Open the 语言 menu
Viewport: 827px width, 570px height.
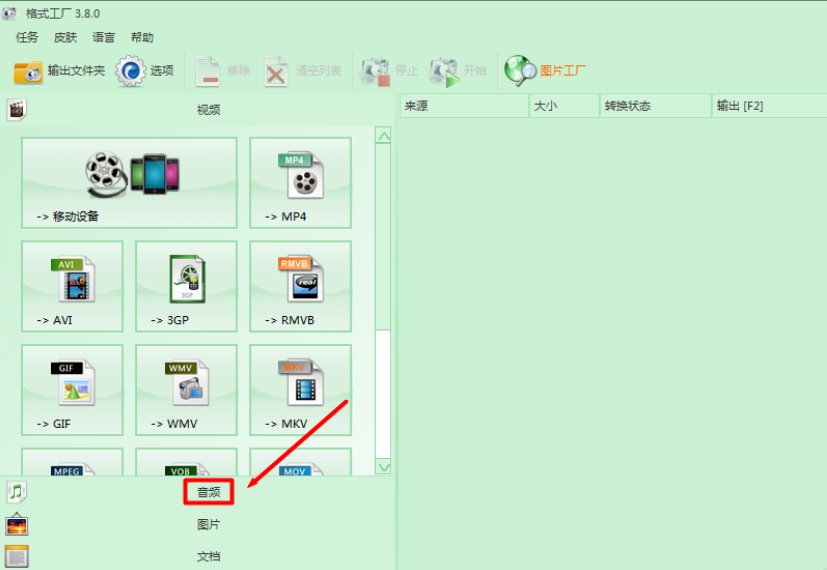point(103,37)
